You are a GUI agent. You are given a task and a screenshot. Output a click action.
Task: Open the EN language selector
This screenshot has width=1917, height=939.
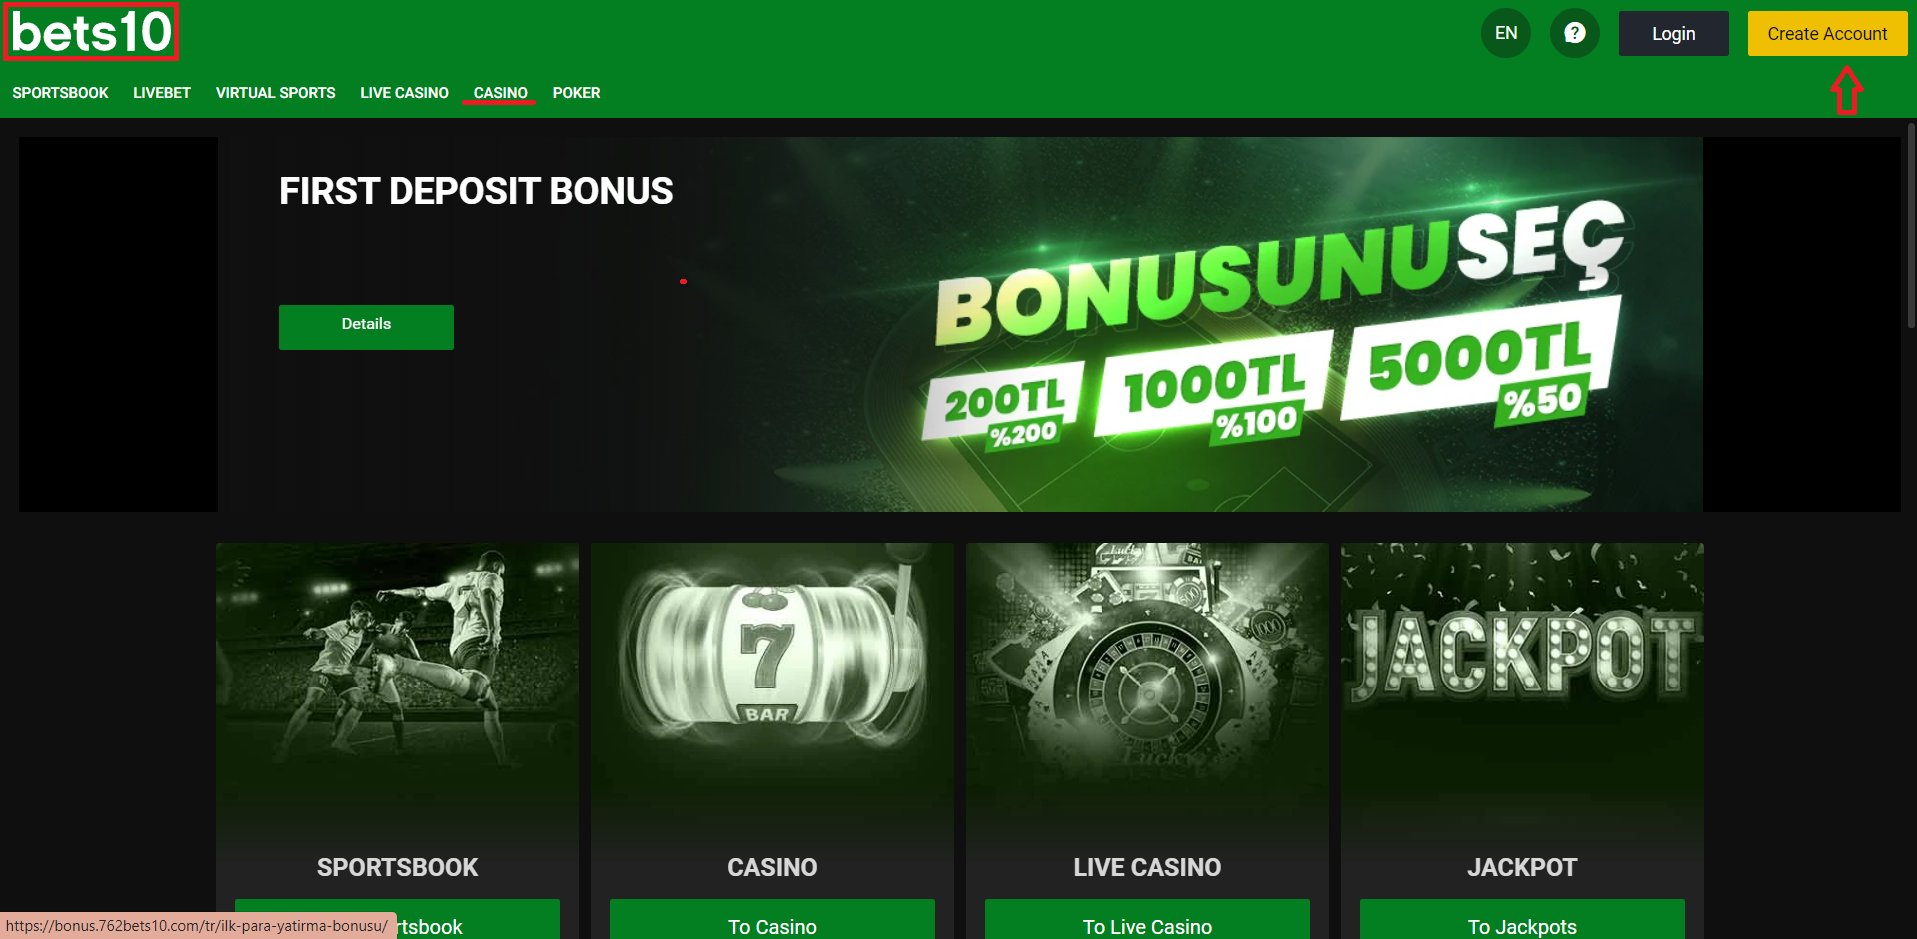(x=1505, y=33)
